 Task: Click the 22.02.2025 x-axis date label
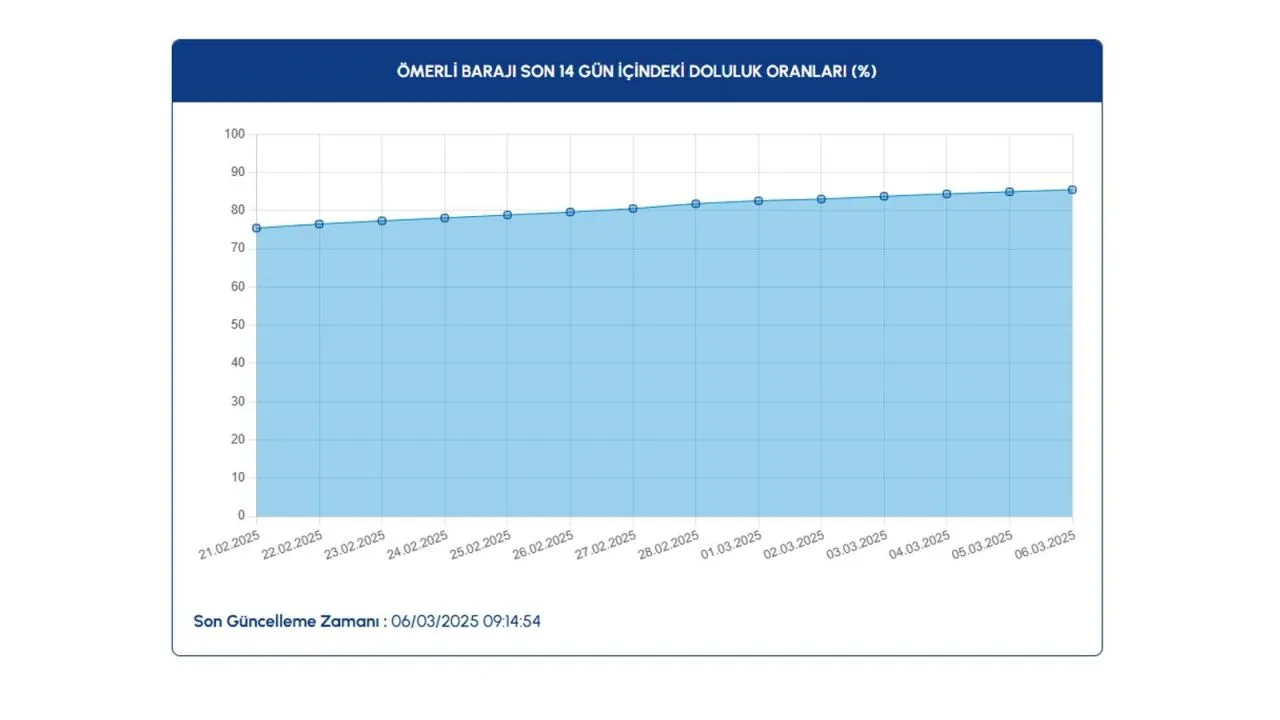click(x=293, y=545)
